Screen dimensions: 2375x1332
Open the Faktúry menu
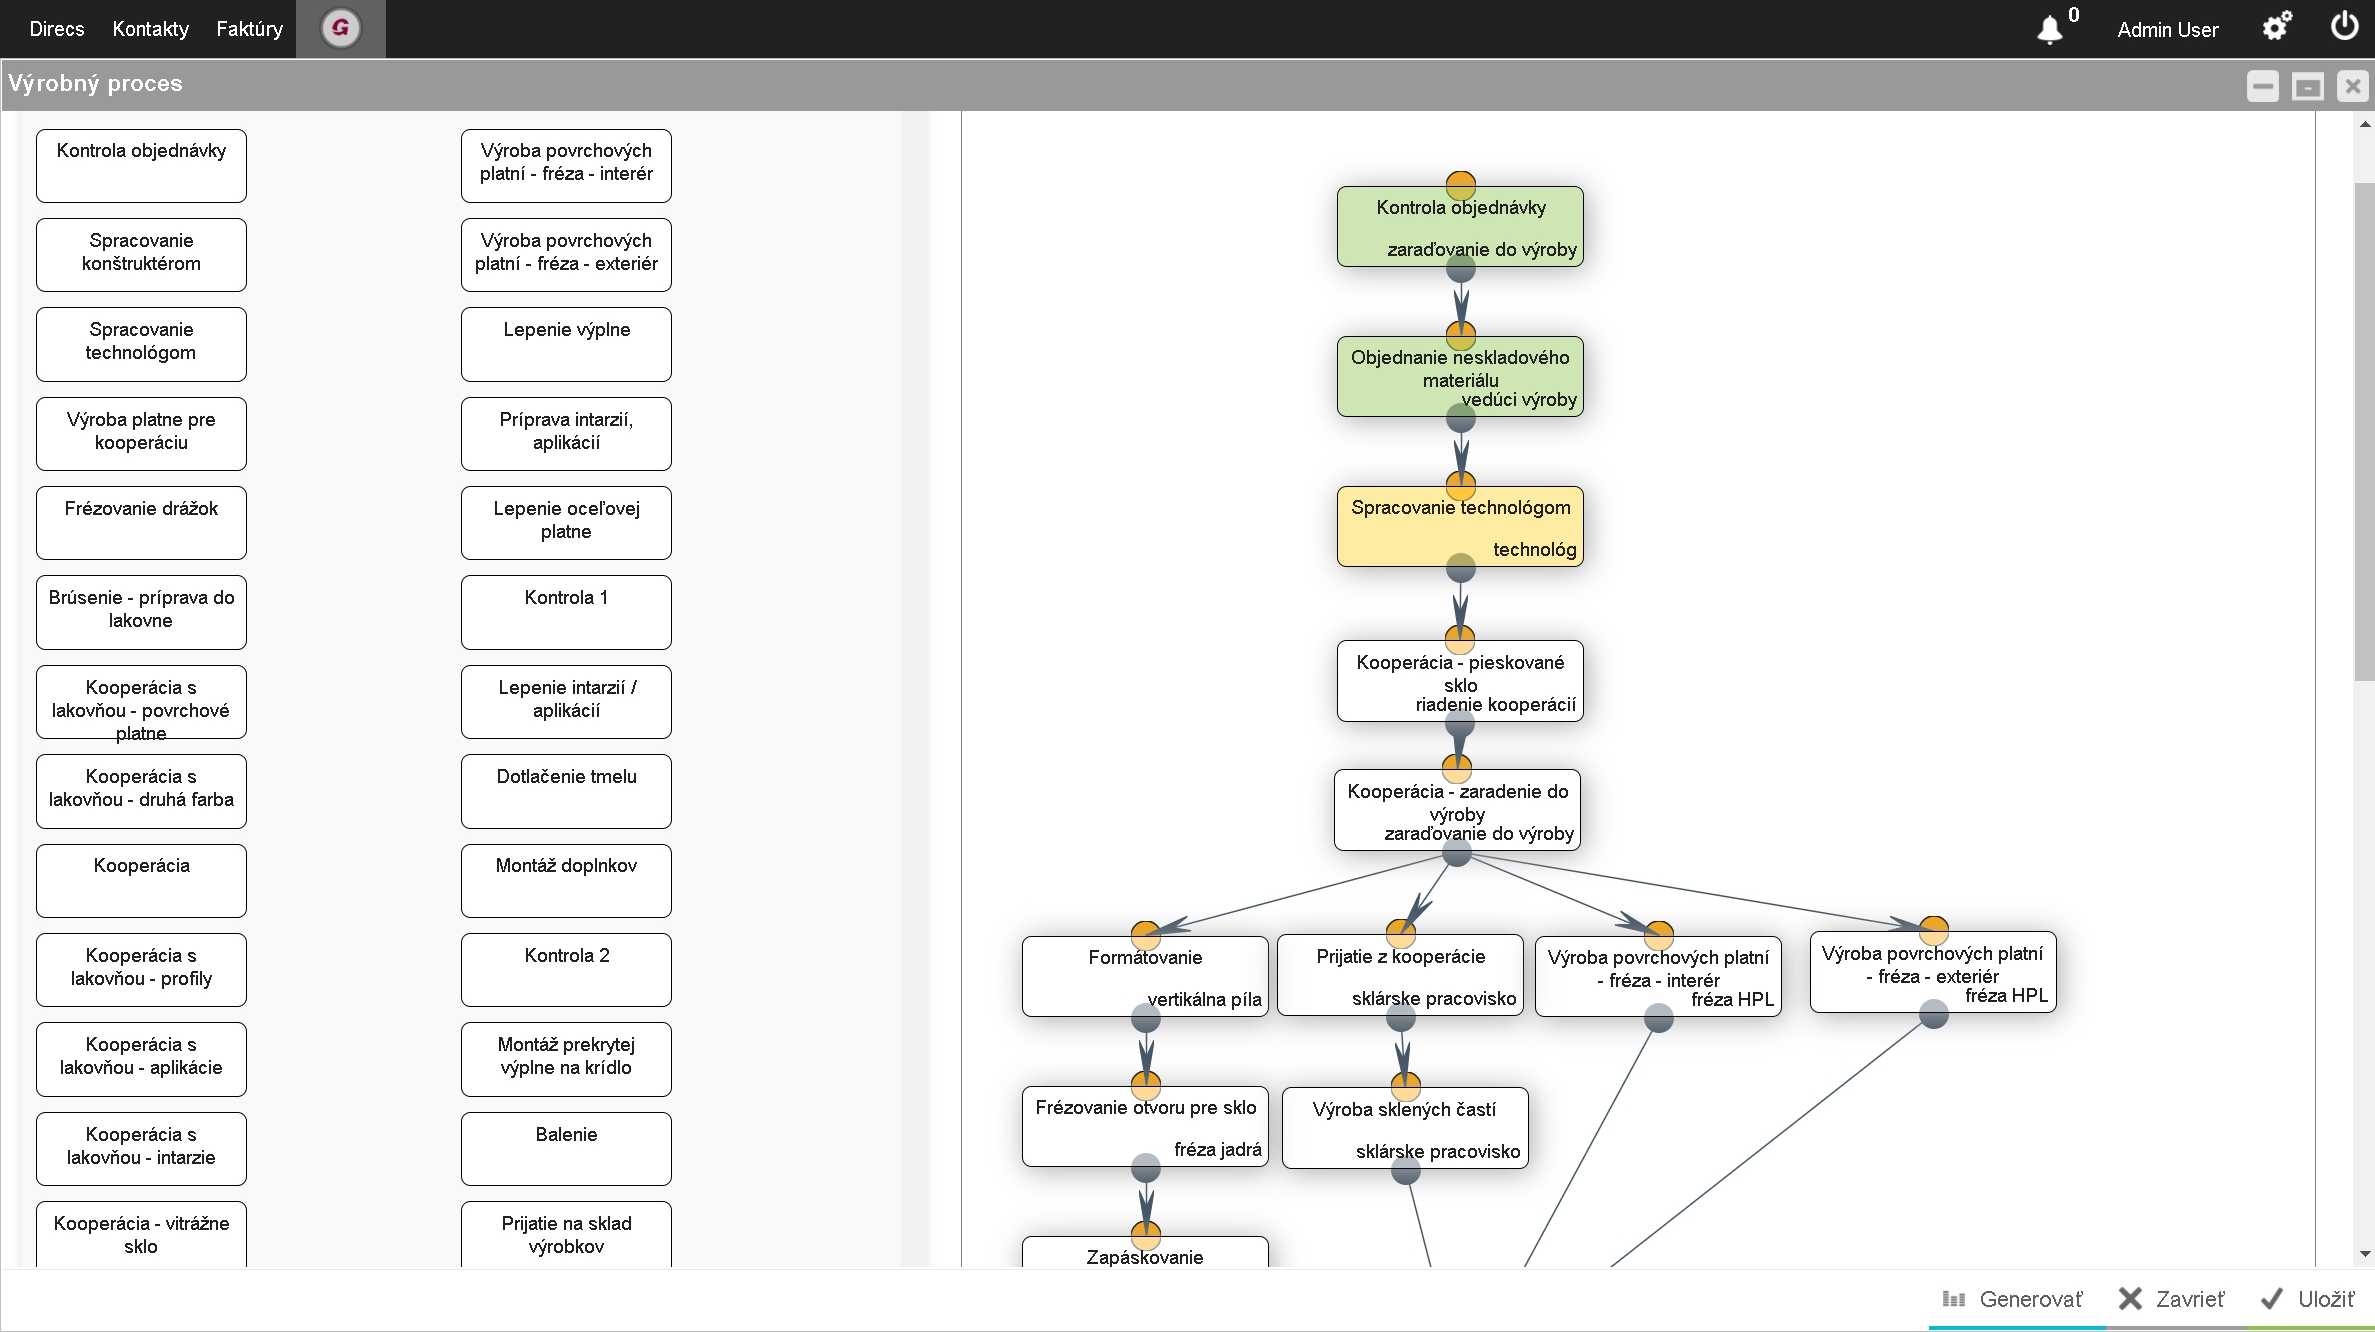(x=249, y=29)
